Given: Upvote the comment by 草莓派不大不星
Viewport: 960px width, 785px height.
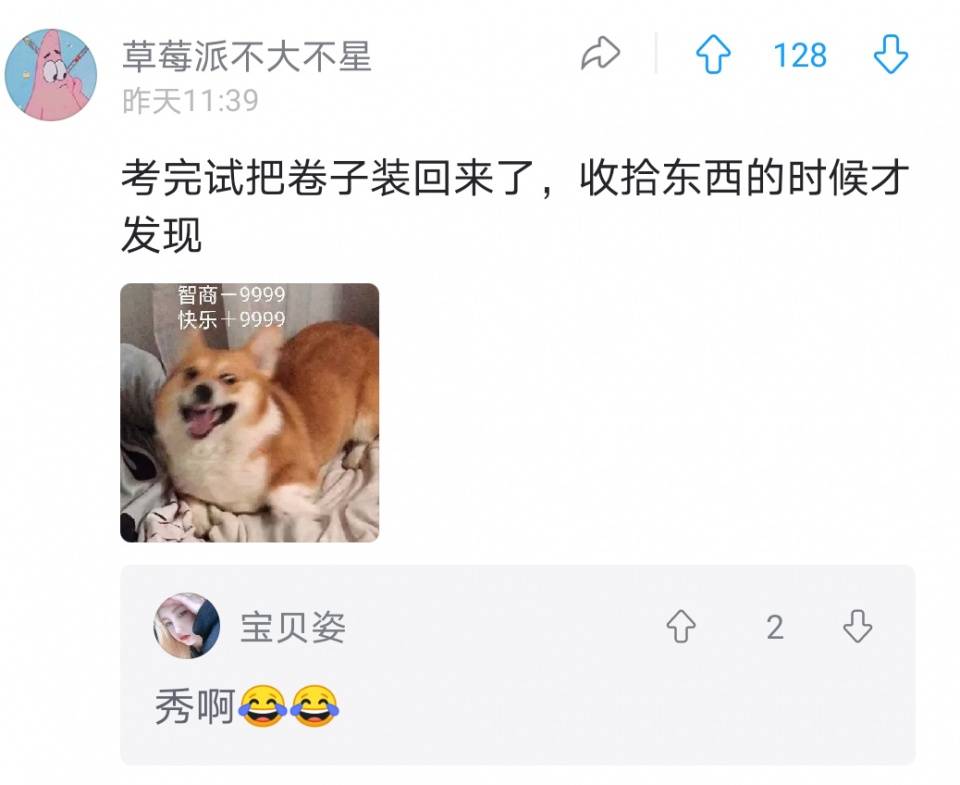Looking at the screenshot, I should click(713, 54).
